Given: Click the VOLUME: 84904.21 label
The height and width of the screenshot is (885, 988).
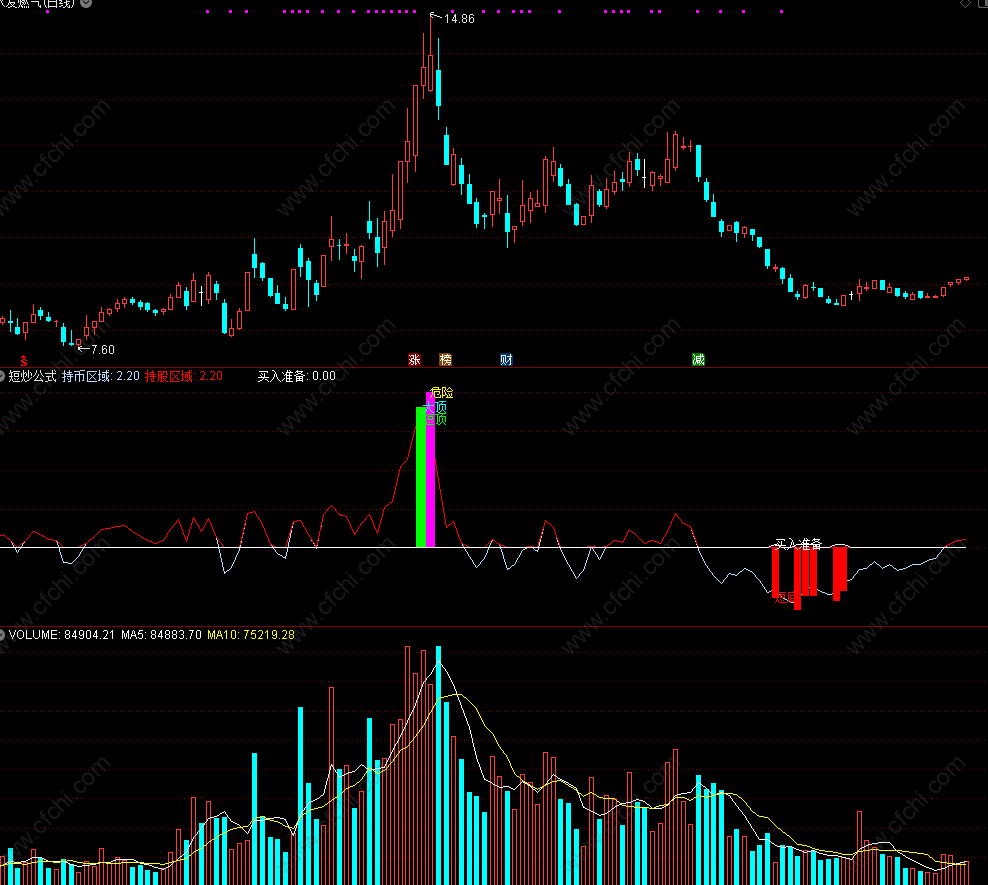Looking at the screenshot, I should (x=62, y=635).
